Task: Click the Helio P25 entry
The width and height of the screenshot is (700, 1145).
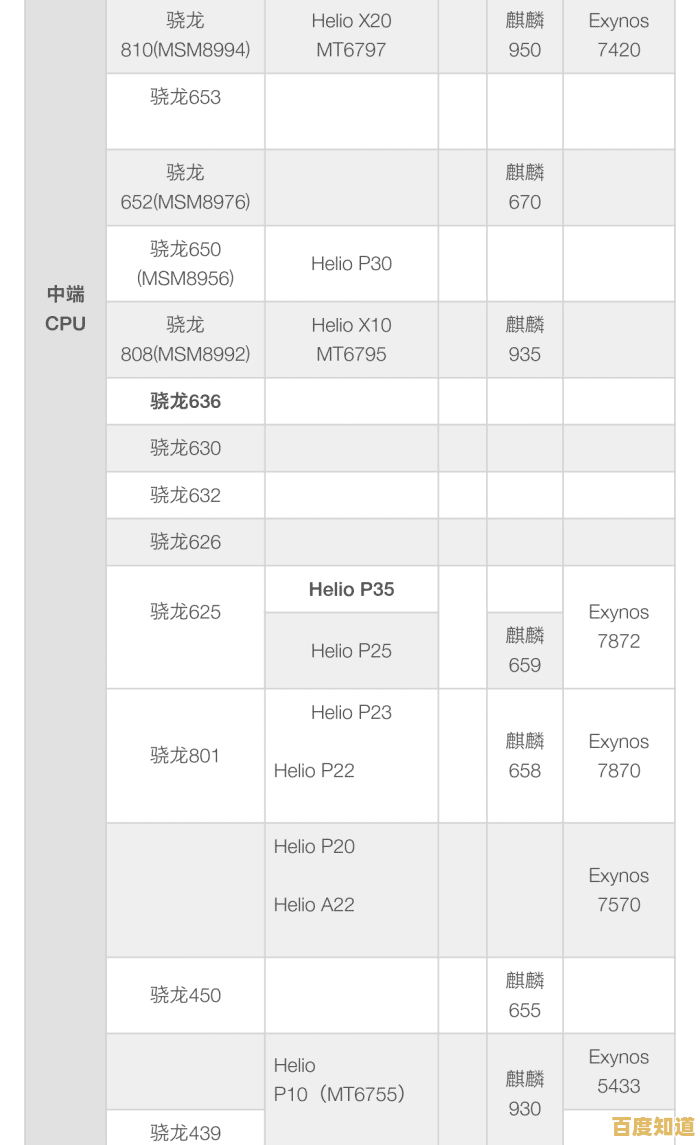Action: (x=351, y=651)
